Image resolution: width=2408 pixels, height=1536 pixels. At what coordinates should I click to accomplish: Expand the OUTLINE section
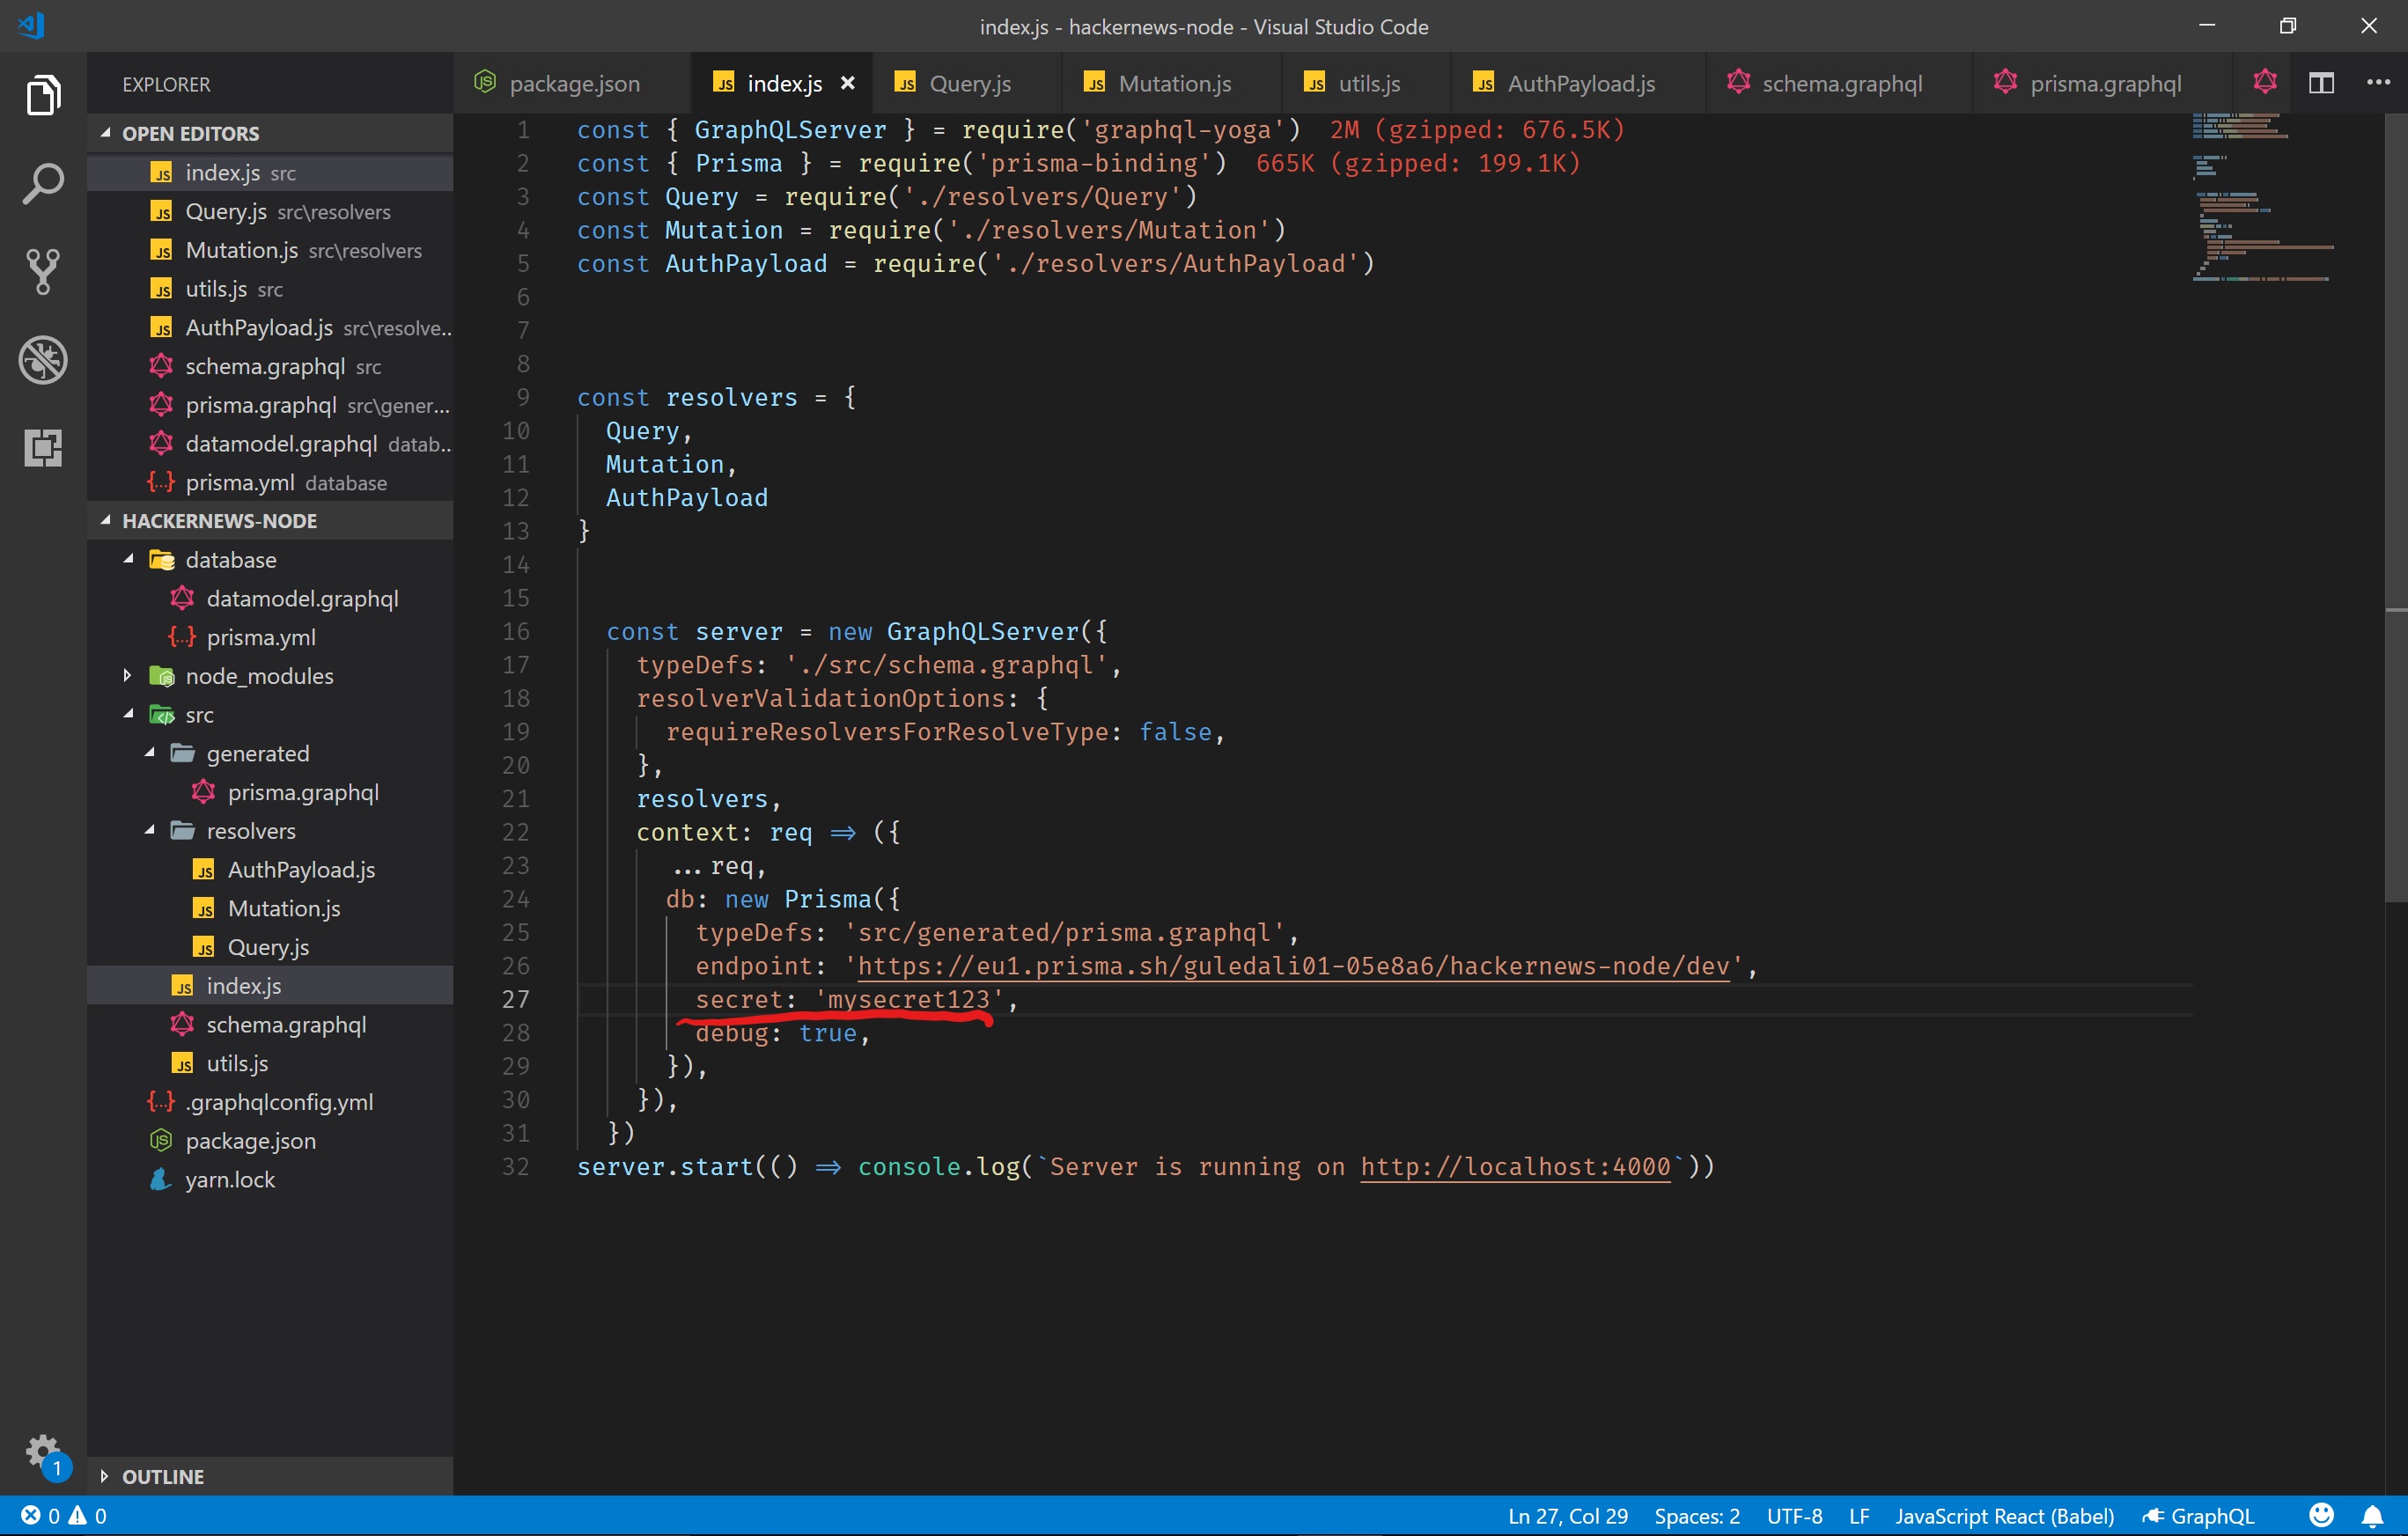click(x=104, y=1475)
